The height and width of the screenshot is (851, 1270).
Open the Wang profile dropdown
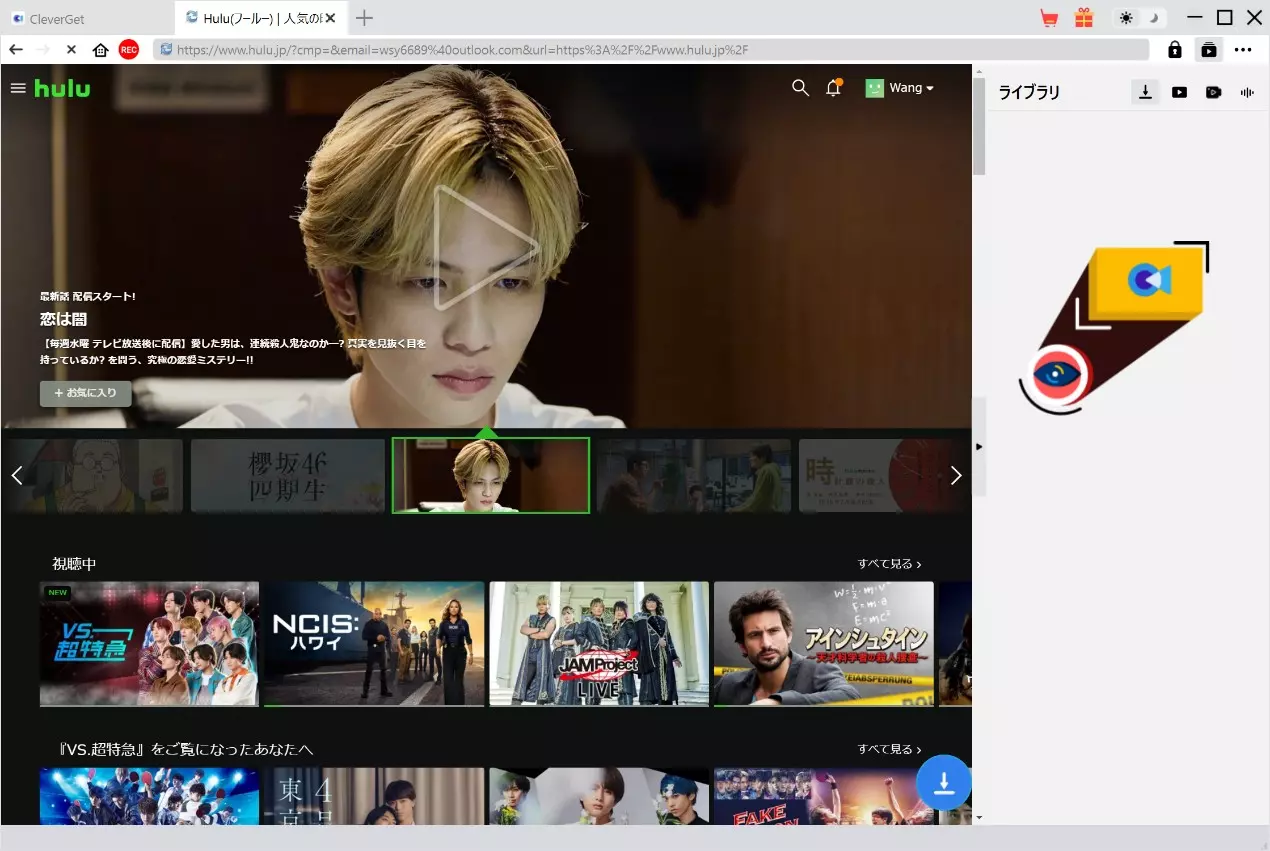point(899,88)
